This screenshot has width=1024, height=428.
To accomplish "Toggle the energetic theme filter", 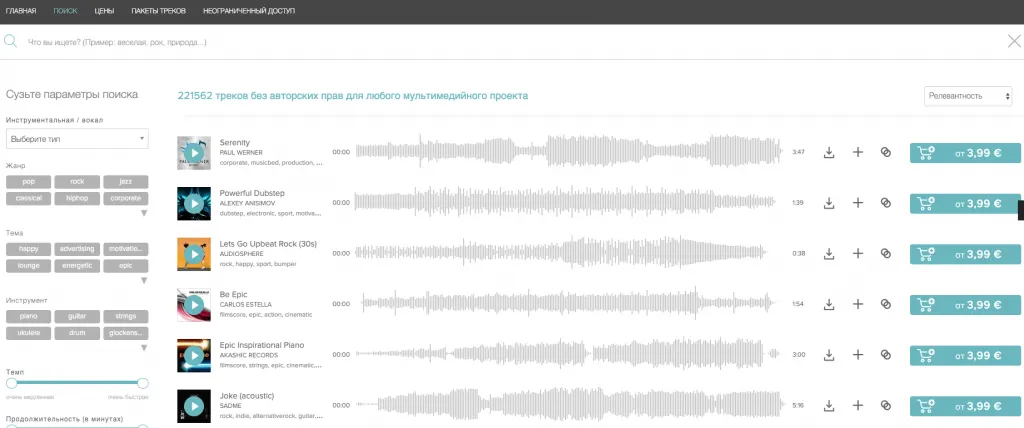I will [77, 266].
